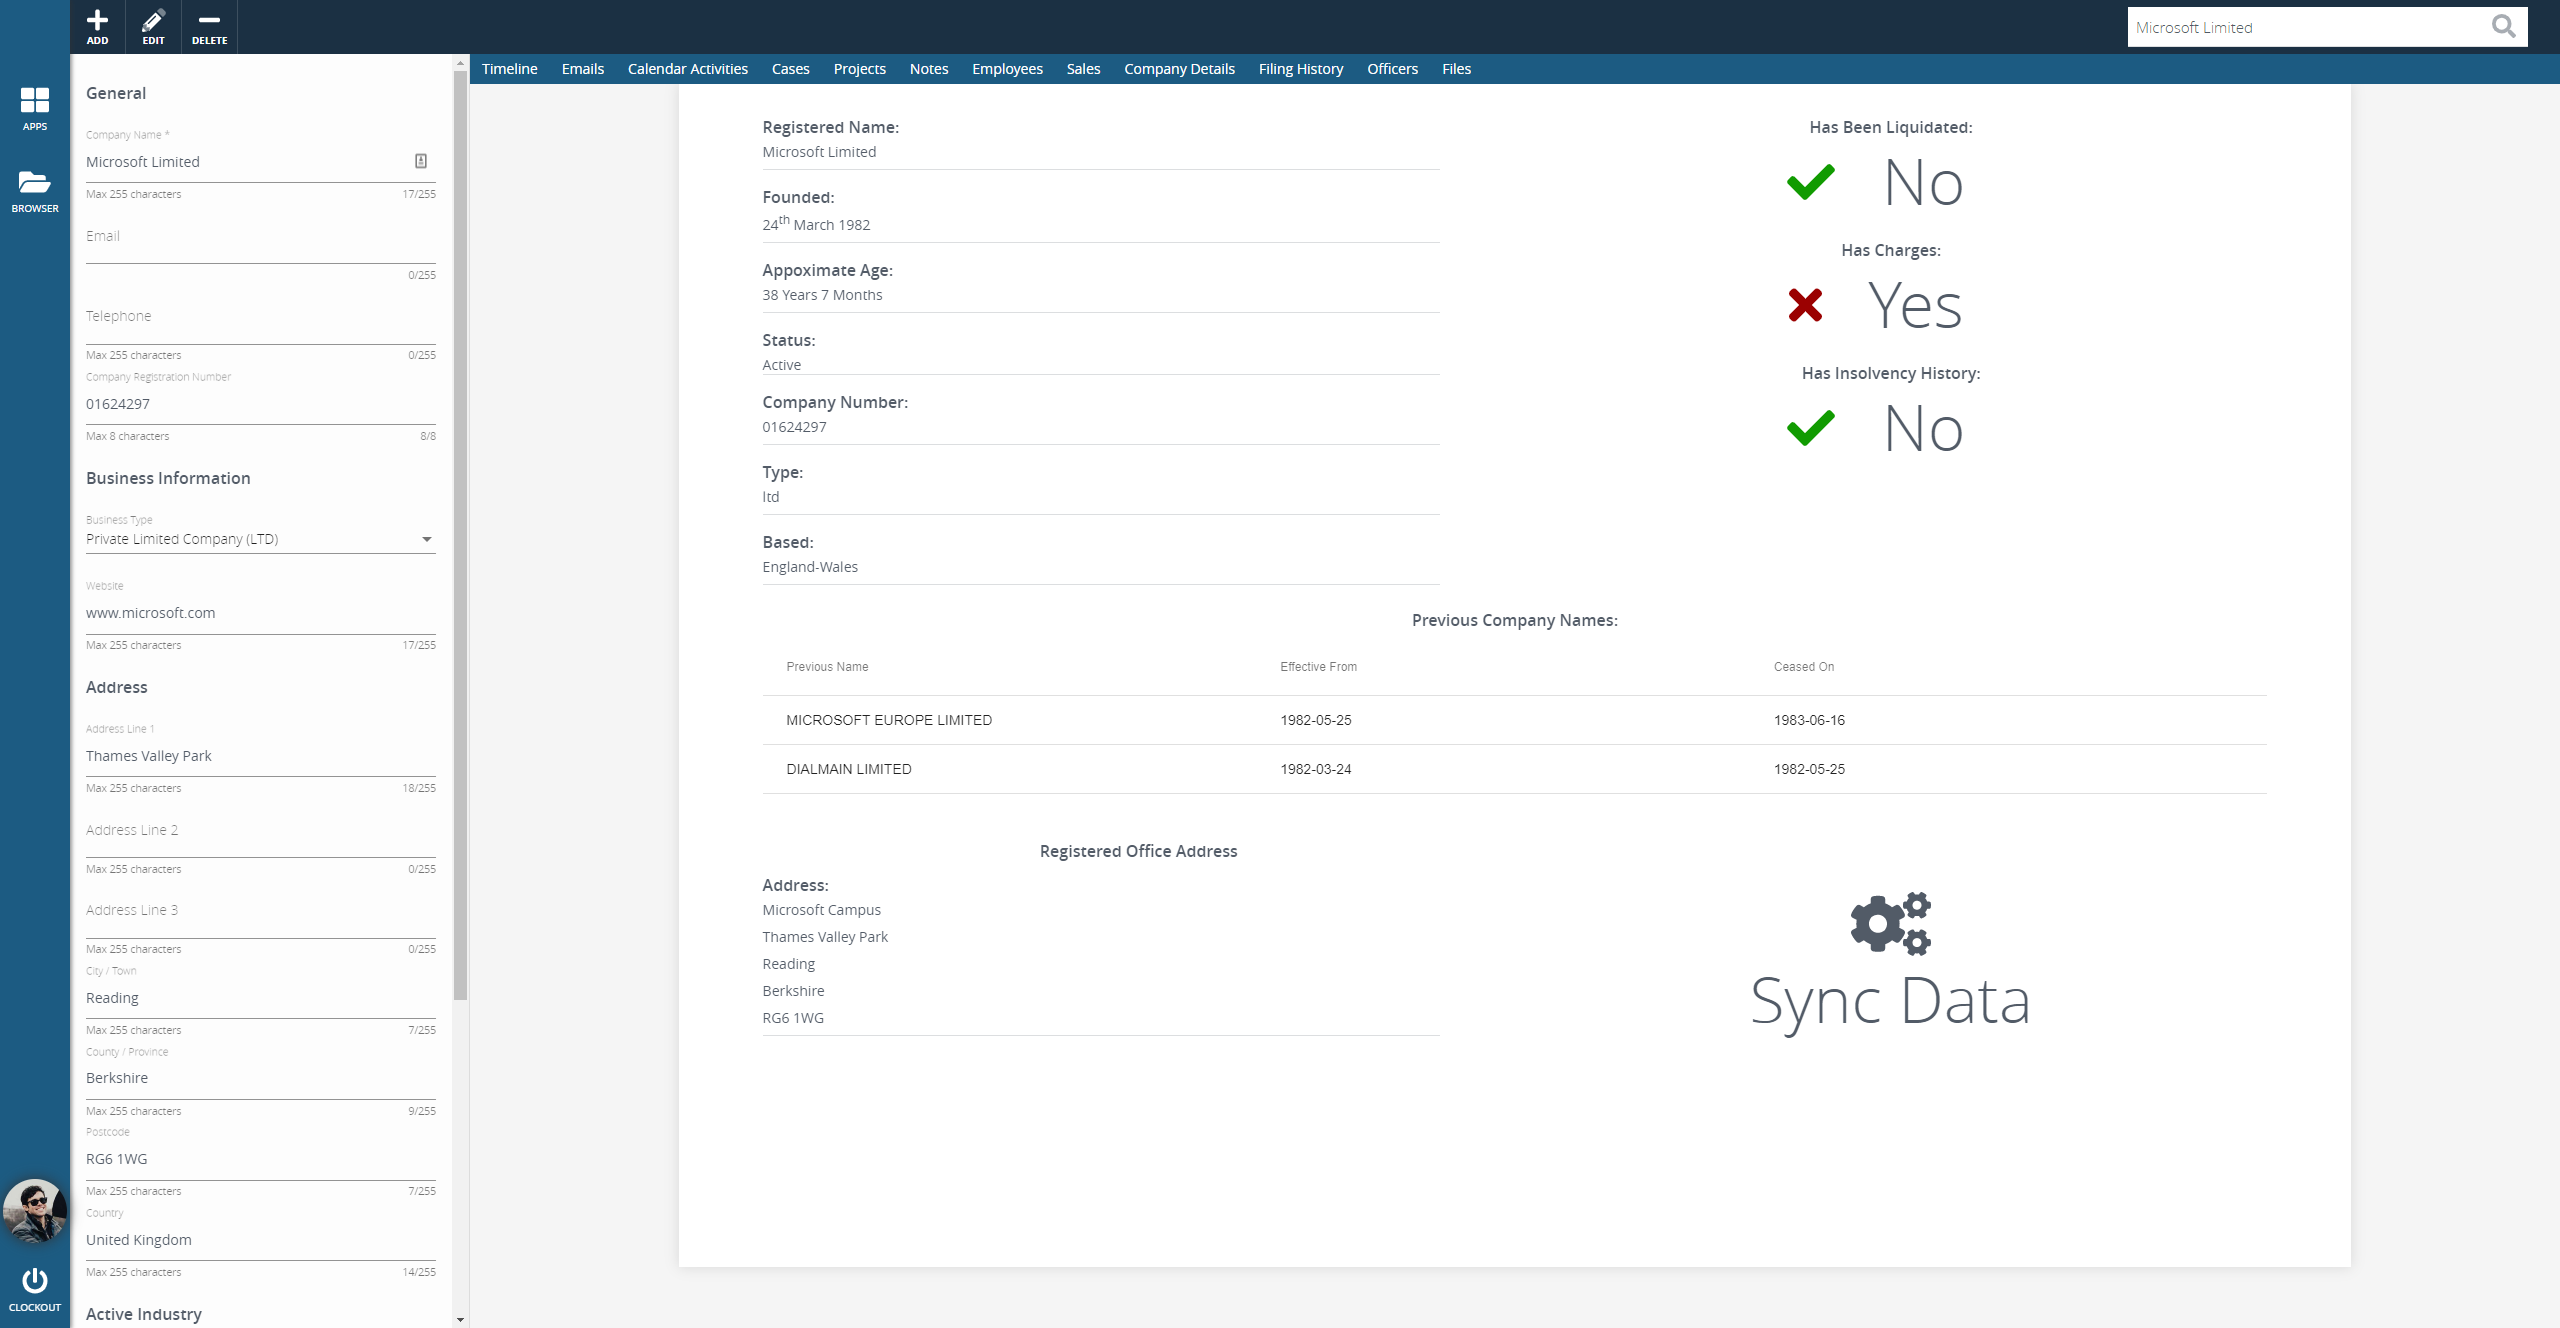
Task: Click the user profile avatar
Action: 35,1210
